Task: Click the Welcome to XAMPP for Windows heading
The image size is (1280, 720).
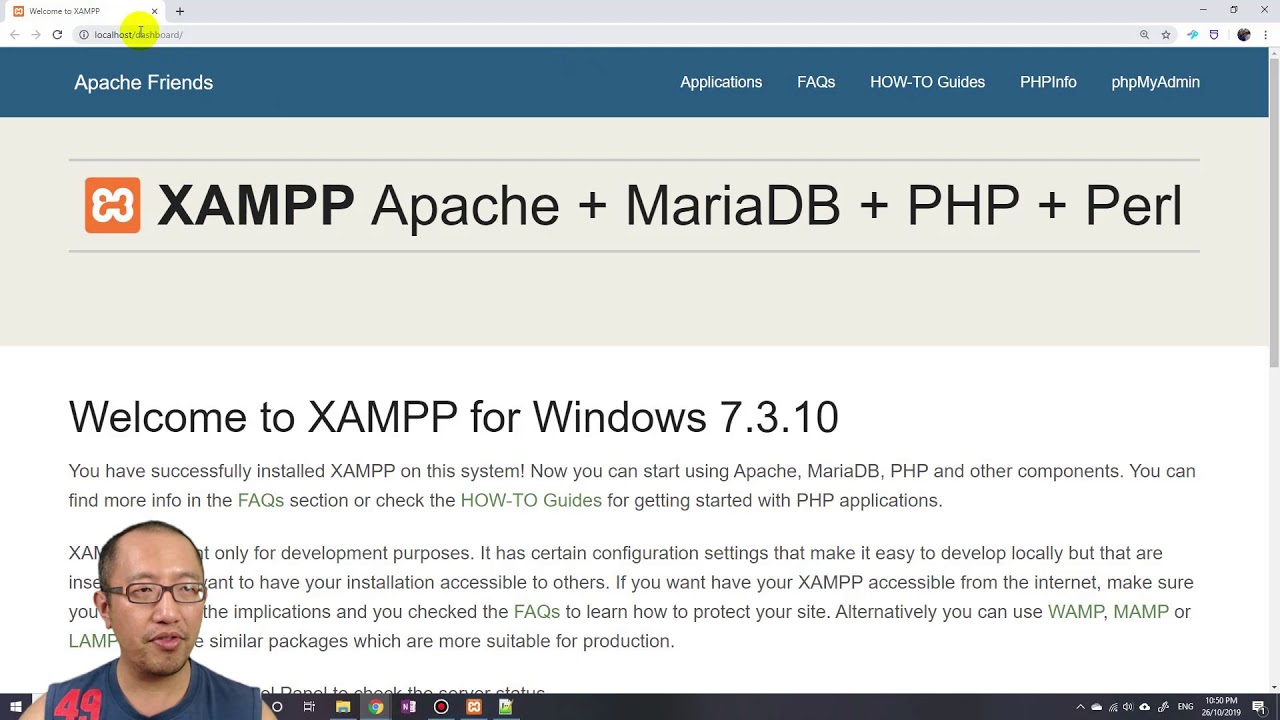Action: point(453,417)
